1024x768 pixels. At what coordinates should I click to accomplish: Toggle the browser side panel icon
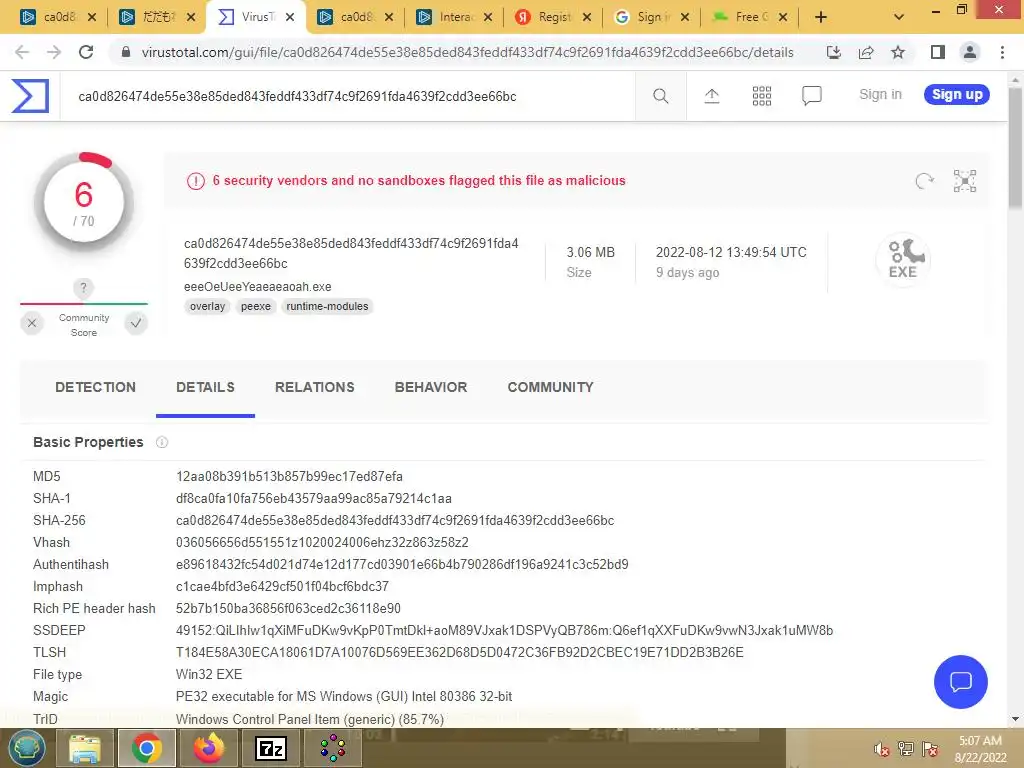pyautogui.click(x=938, y=52)
